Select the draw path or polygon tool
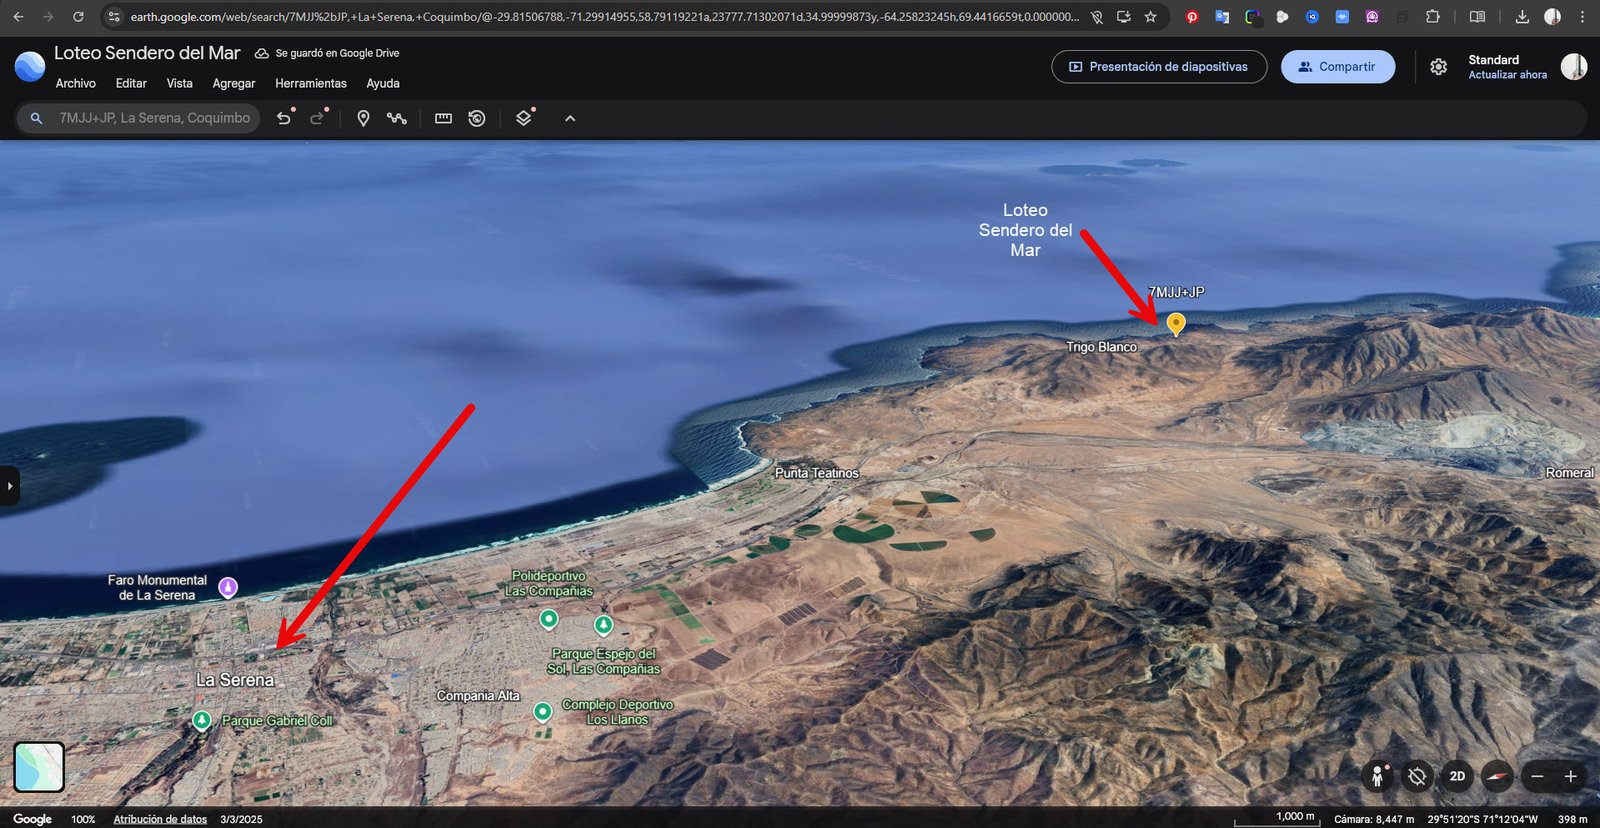Viewport: 1600px width, 828px height. (397, 118)
